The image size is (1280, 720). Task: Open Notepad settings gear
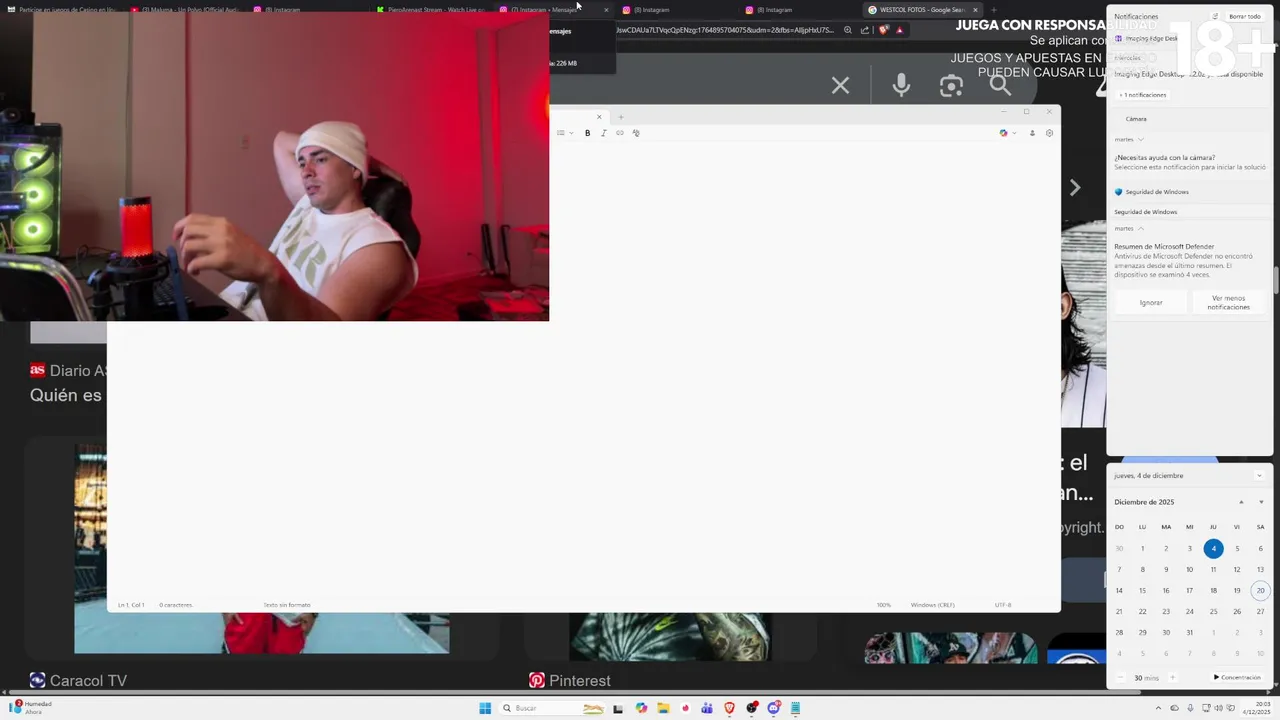(x=1049, y=133)
